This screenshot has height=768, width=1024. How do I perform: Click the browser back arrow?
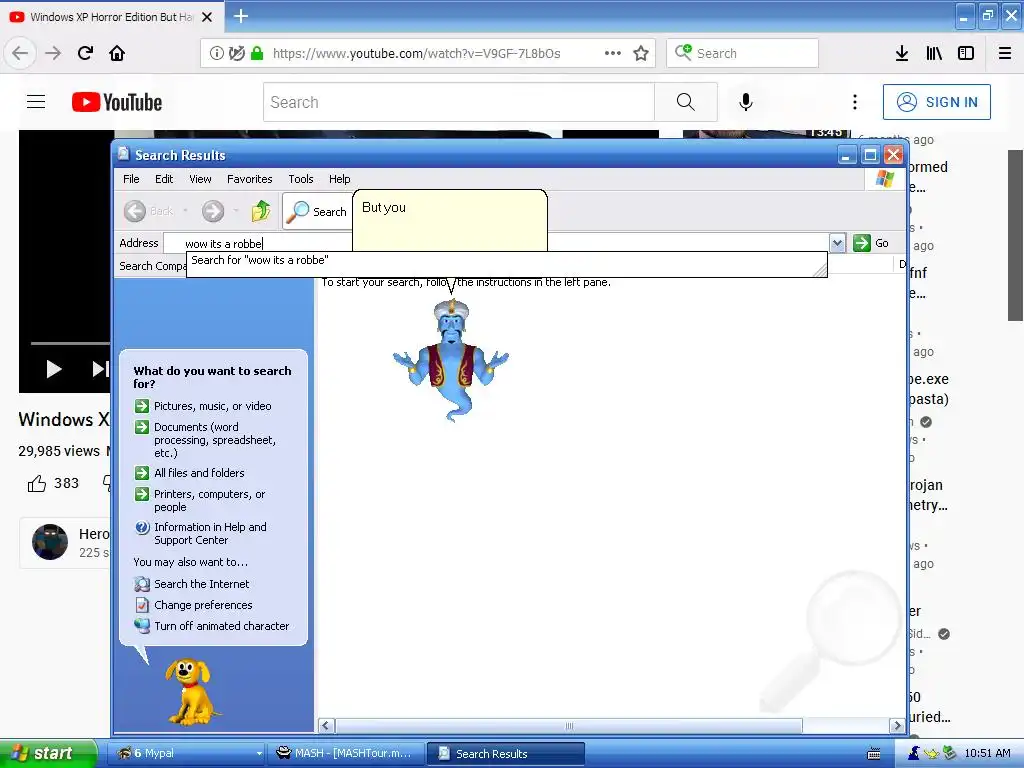coord(20,53)
